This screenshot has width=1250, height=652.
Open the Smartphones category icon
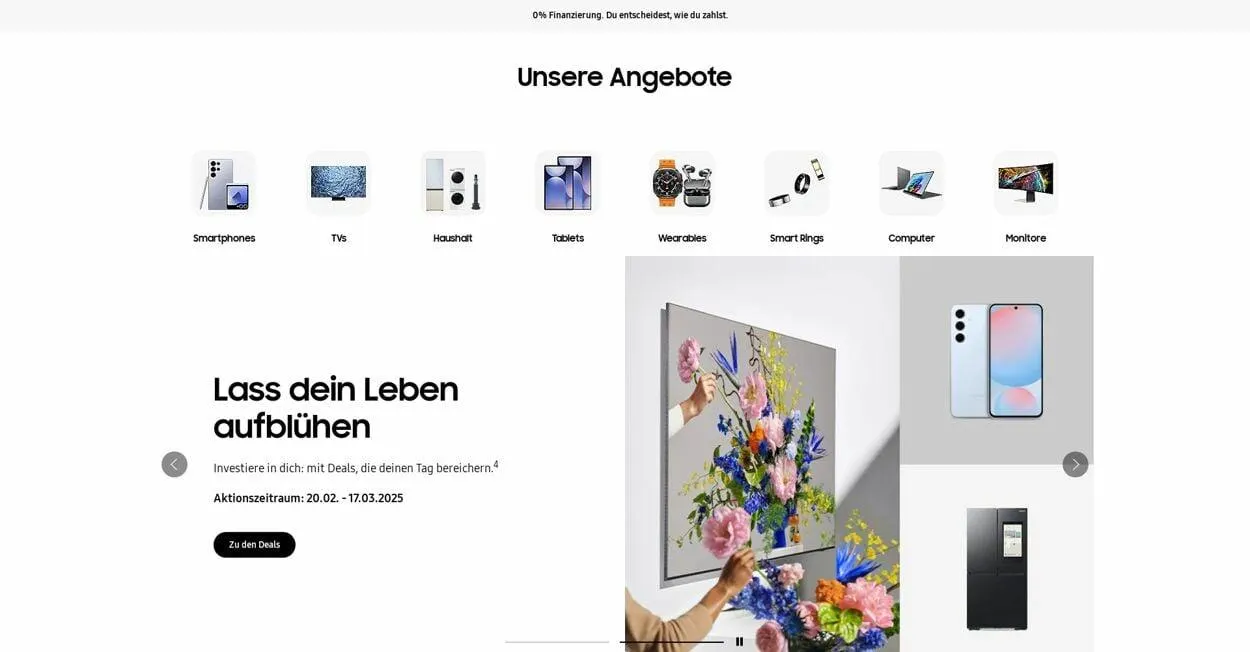(224, 183)
